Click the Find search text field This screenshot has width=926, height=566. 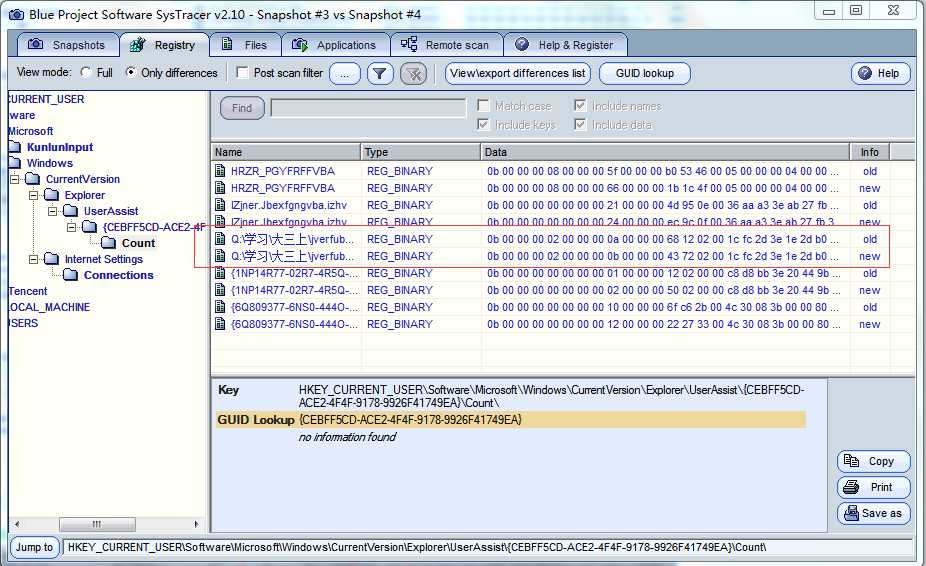point(368,108)
